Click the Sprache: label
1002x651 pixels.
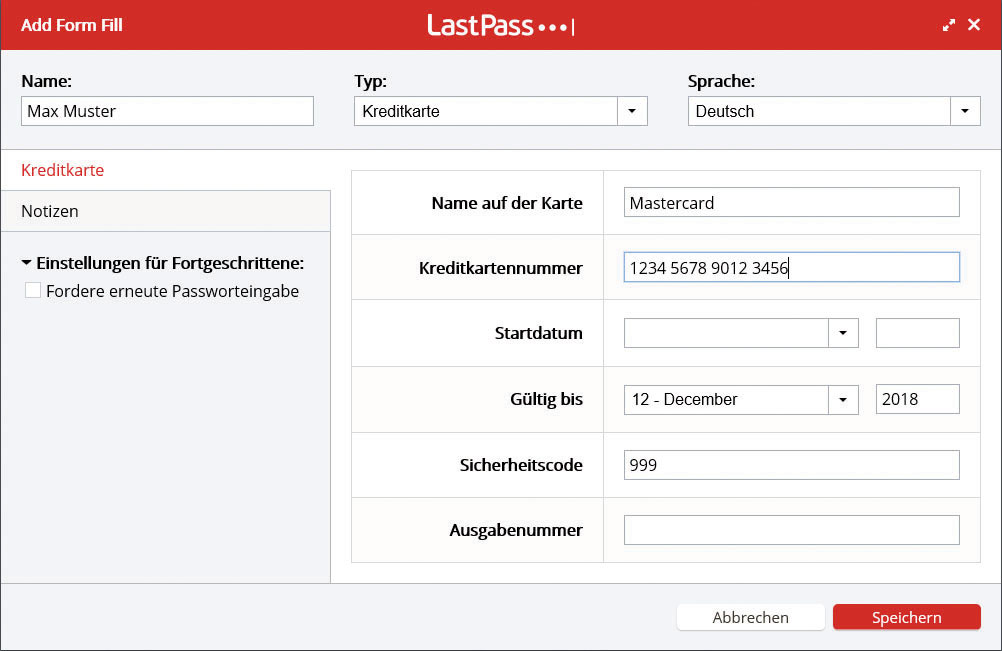tap(721, 81)
